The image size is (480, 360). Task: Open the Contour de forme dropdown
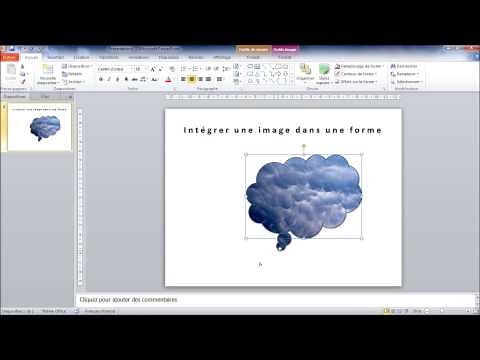point(356,74)
